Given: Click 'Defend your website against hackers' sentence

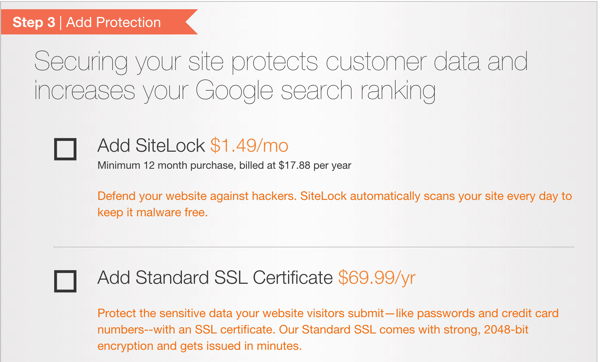Looking at the screenshot, I should click(x=197, y=196).
